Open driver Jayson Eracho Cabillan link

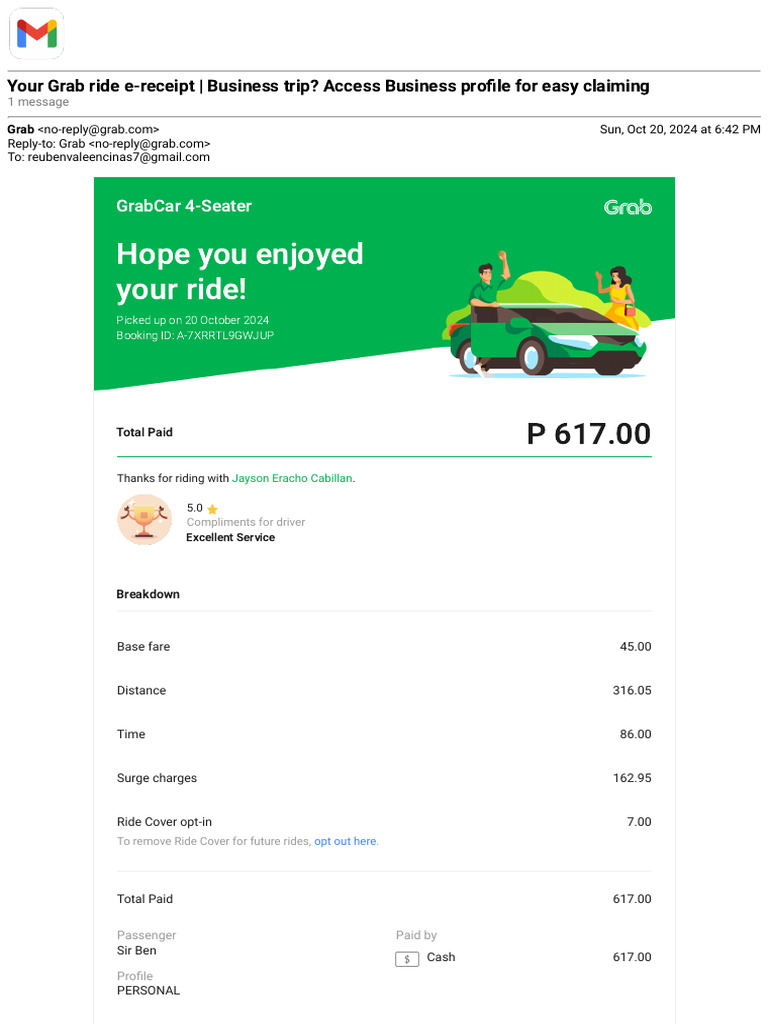(292, 478)
